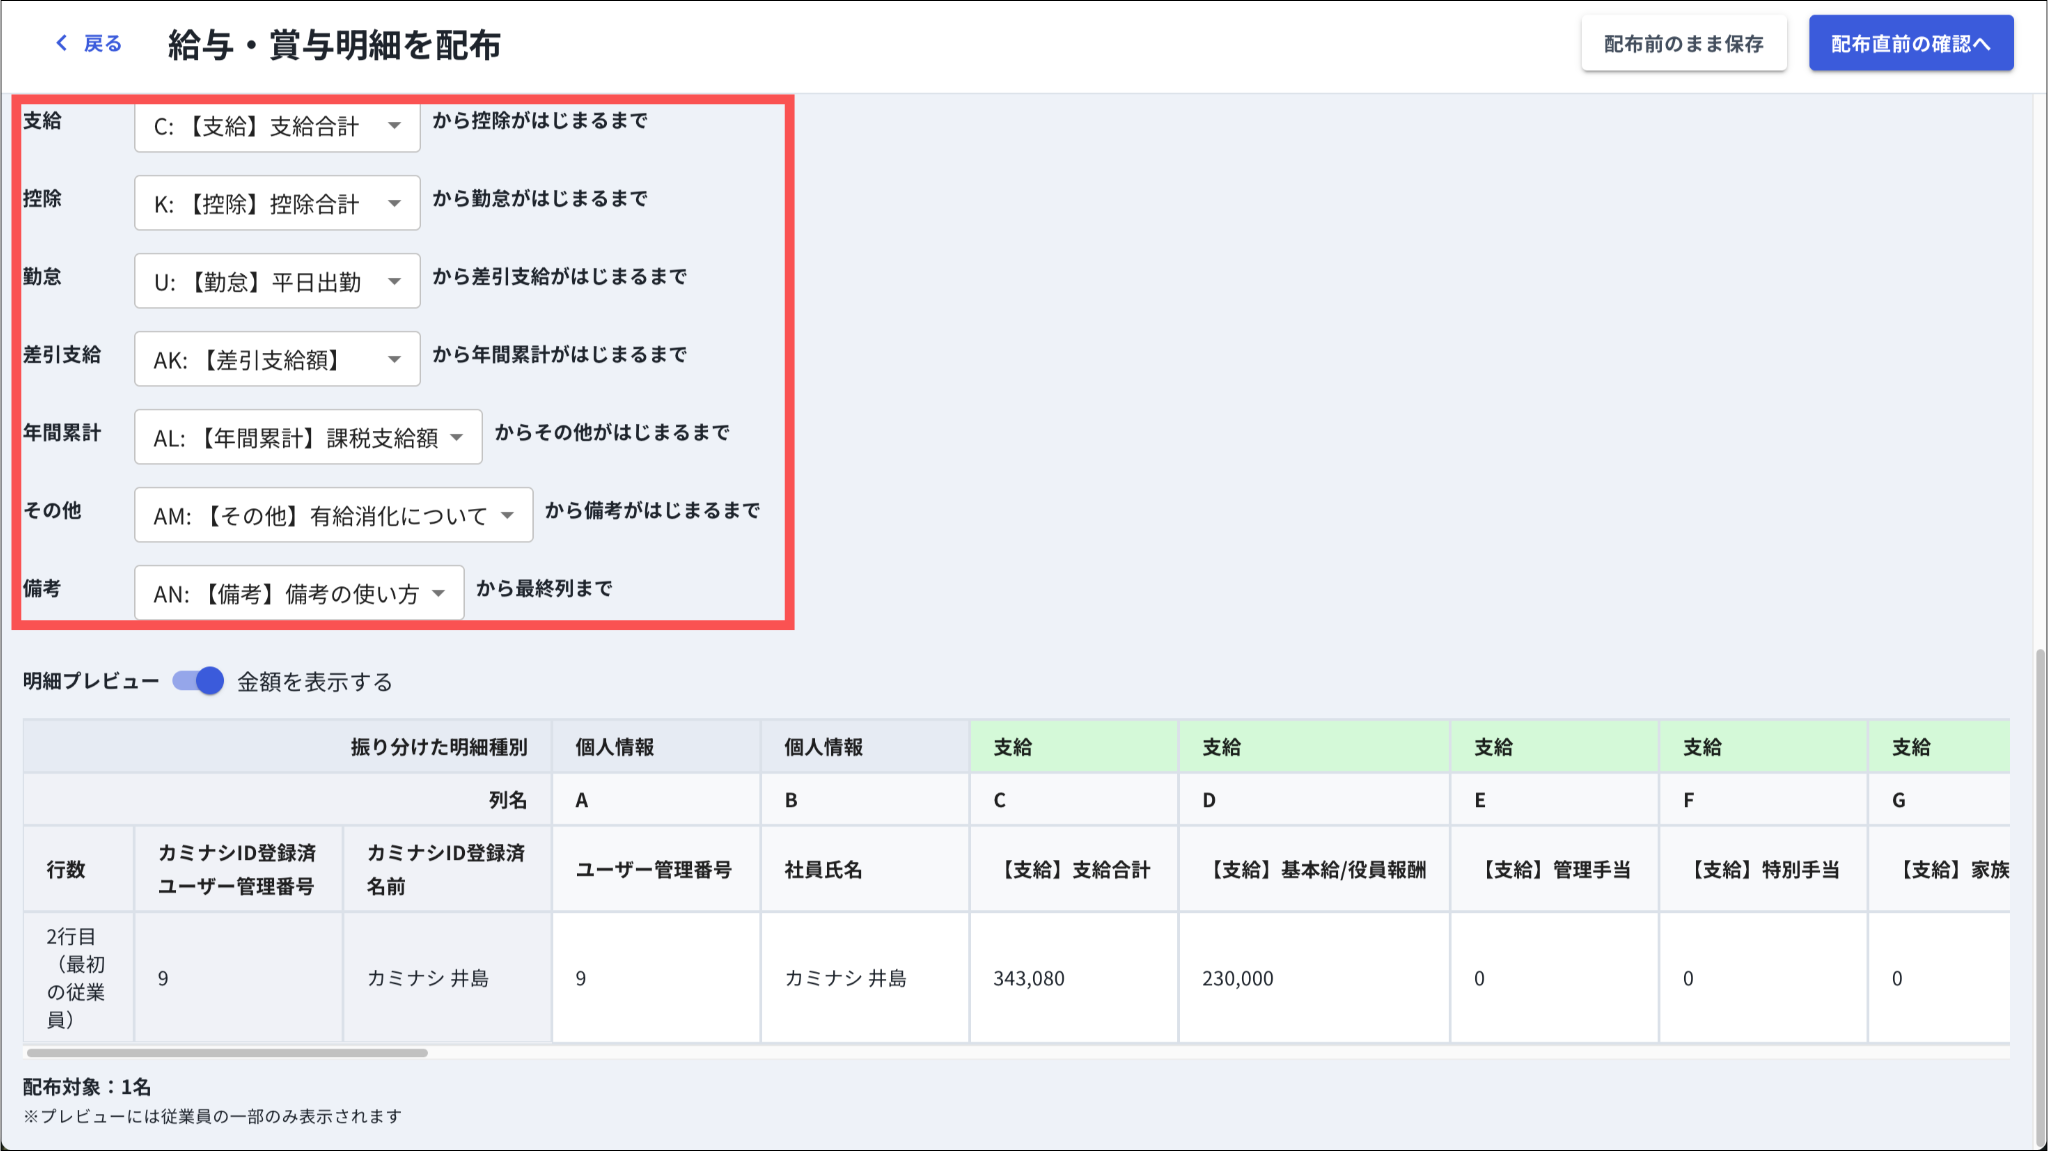2048x1151 pixels.
Task: Open the 支給 column dropdown
Action: [x=277, y=126]
